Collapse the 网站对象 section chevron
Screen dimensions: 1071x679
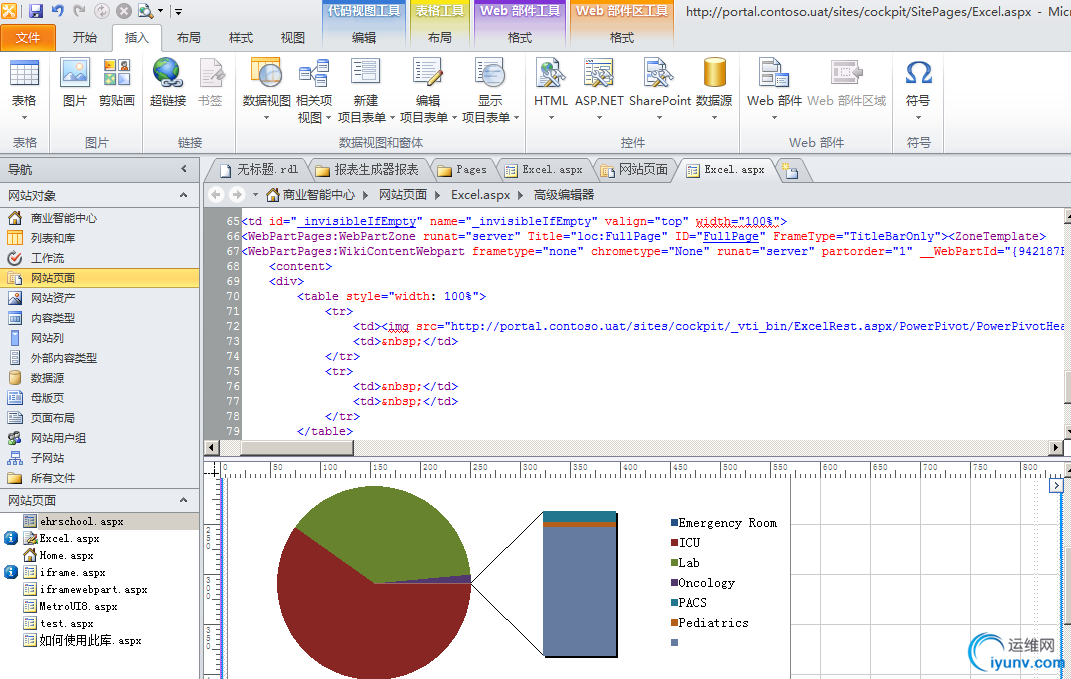coord(184,195)
